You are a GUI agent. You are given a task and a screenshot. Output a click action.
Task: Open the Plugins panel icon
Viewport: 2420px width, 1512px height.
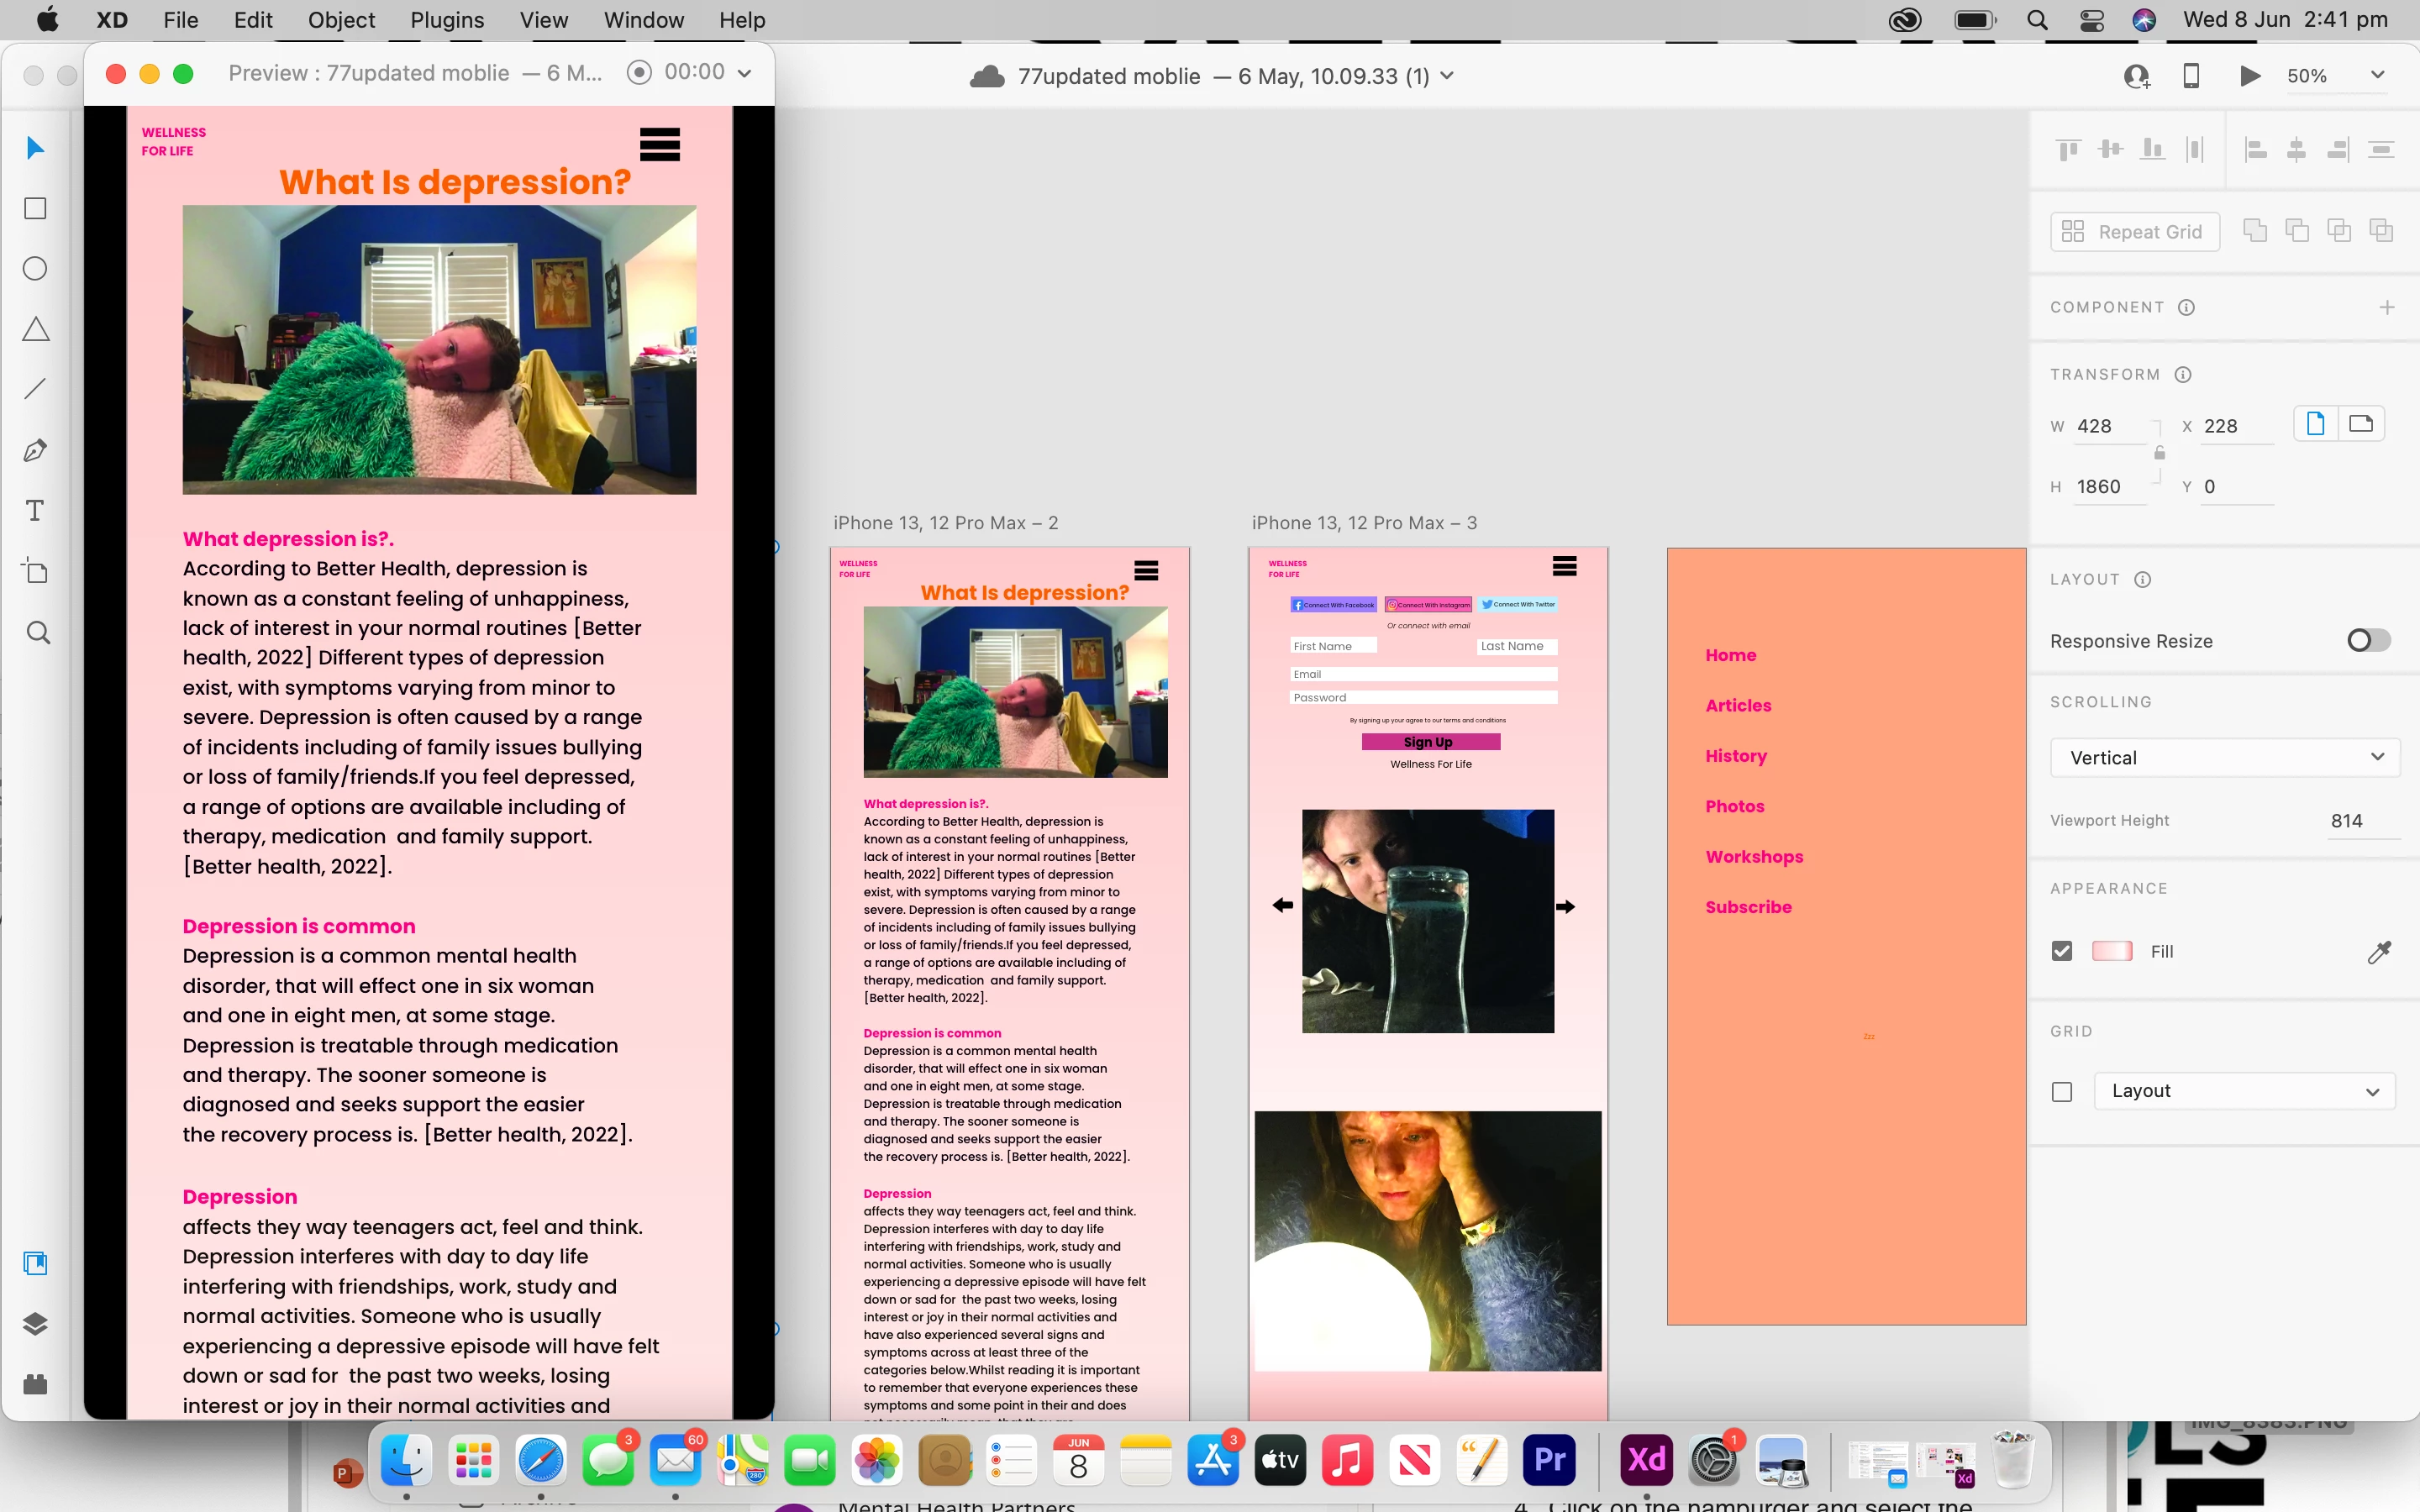pos(35,1385)
